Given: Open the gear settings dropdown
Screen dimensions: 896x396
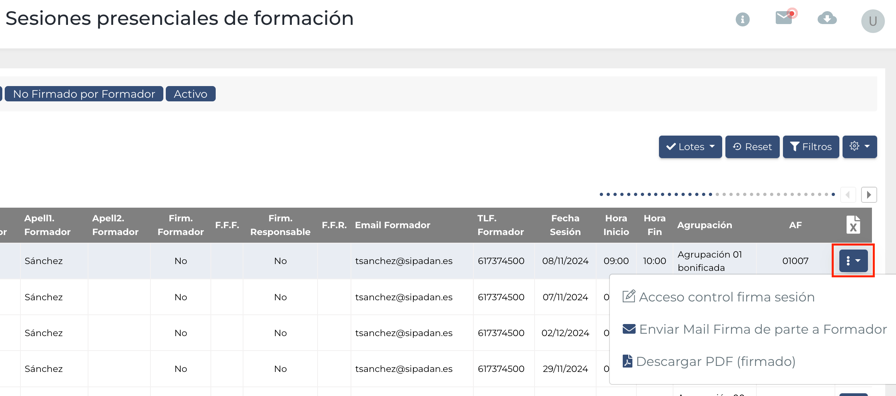Looking at the screenshot, I should [x=859, y=147].
